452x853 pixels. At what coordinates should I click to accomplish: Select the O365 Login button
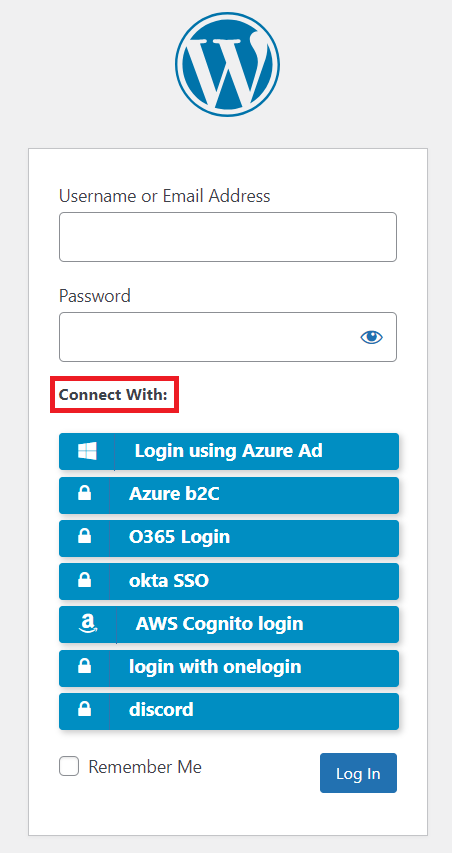[229, 537]
